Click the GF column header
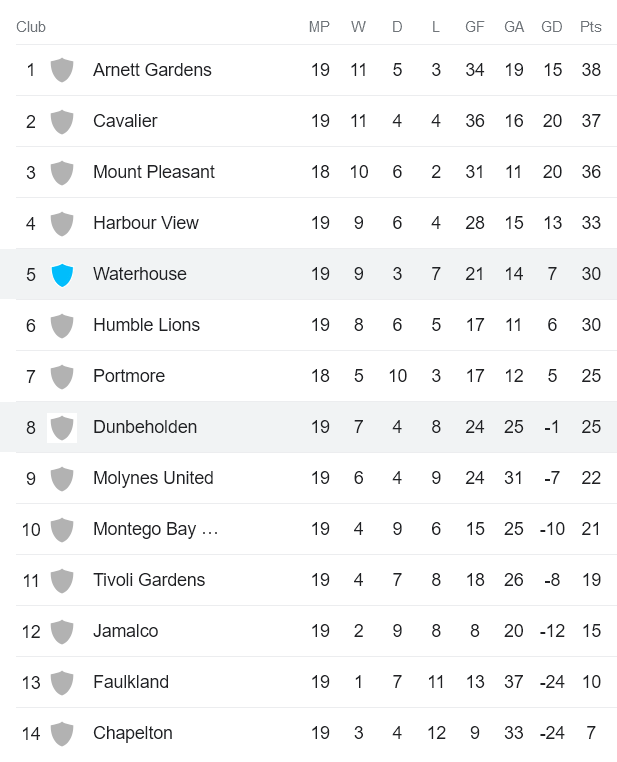617x762 pixels. tap(475, 27)
